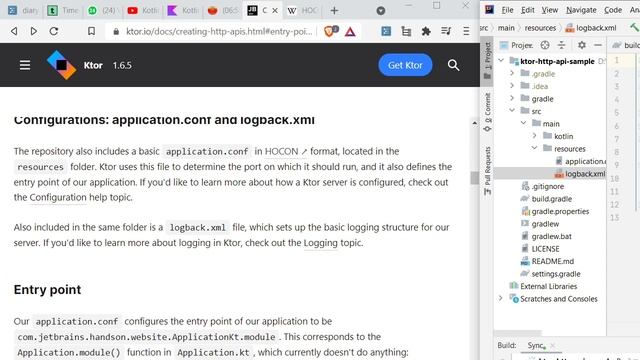Collapse the resources folder
Screen dimensions: 640x360
click(x=535, y=148)
